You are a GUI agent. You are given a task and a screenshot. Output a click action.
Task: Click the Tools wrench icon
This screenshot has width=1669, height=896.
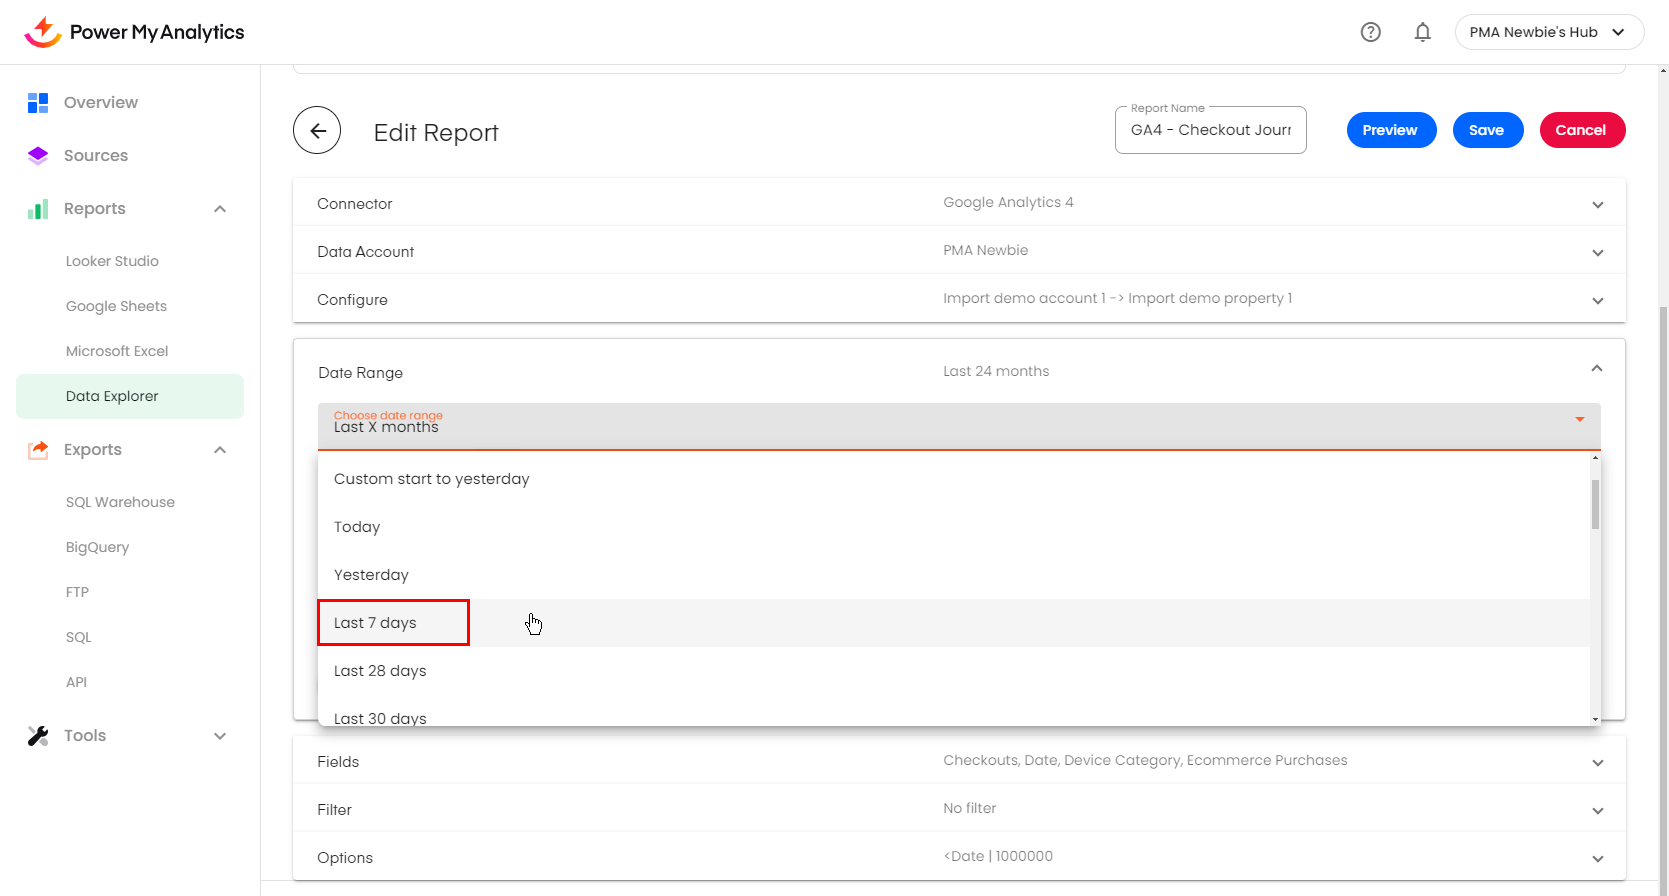click(x=38, y=736)
